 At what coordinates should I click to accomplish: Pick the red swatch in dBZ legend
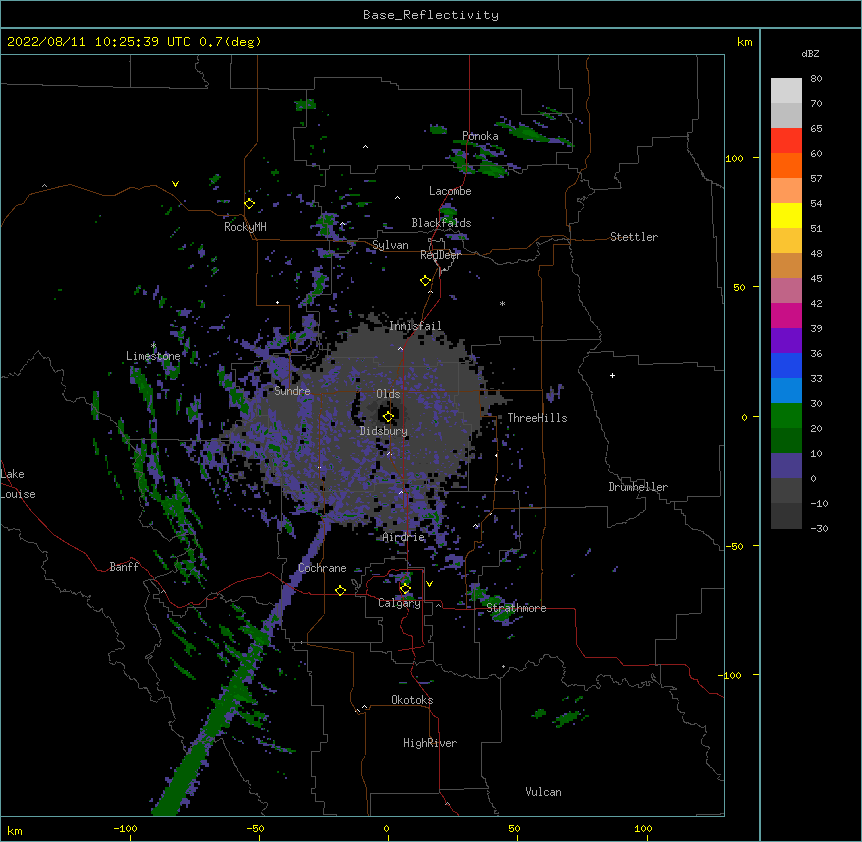tap(786, 140)
